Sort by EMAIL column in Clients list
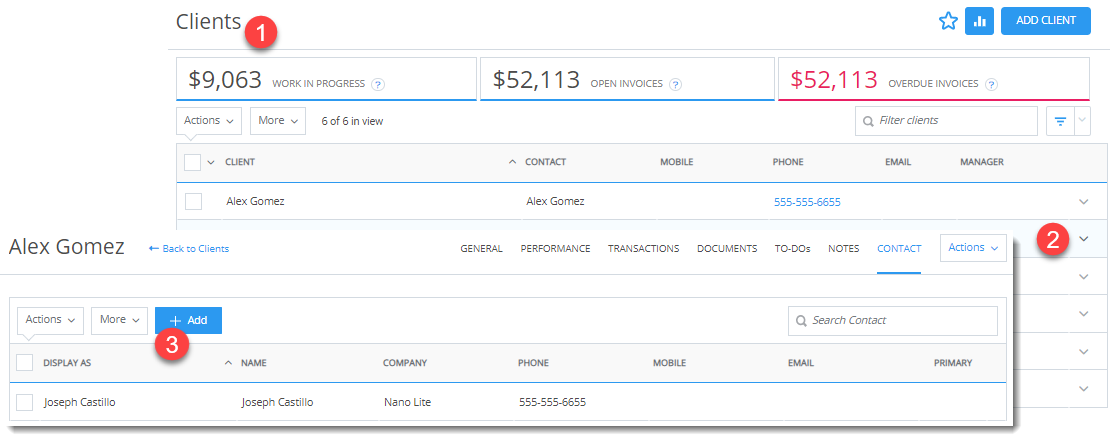 (898, 162)
